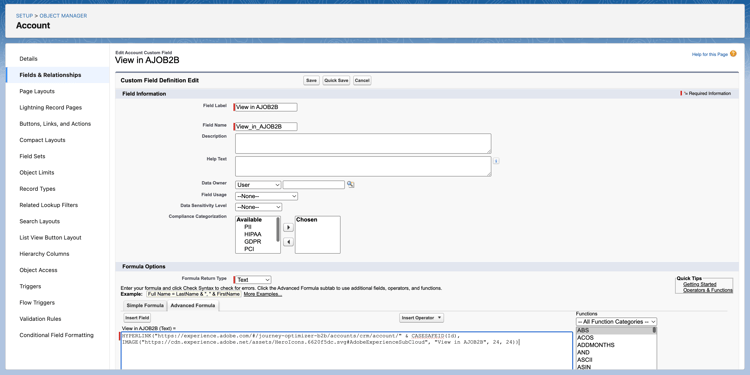The image size is (750, 375).
Task: Select HIPAA in Available compliance list
Action: coord(253,234)
